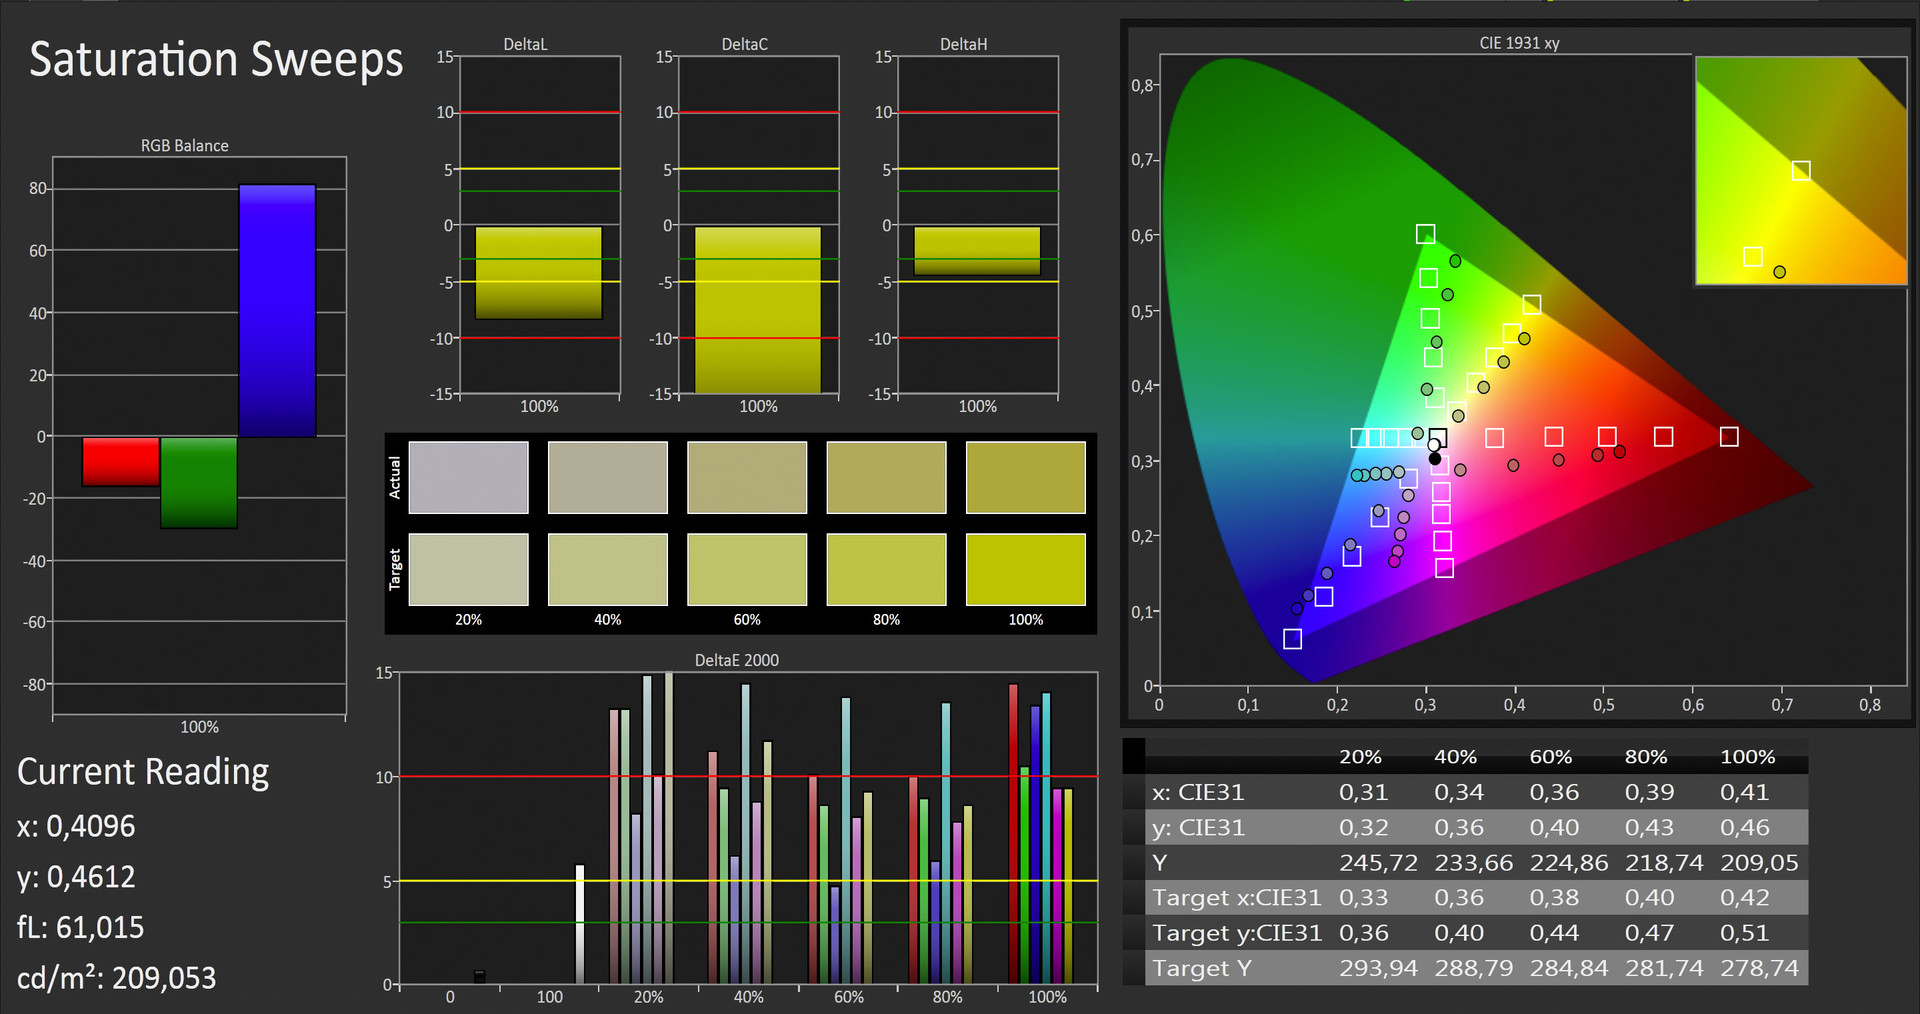This screenshot has height=1014, width=1920.
Task: Click the zoomed CIE inset thumbnail
Action: point(1801,171)
